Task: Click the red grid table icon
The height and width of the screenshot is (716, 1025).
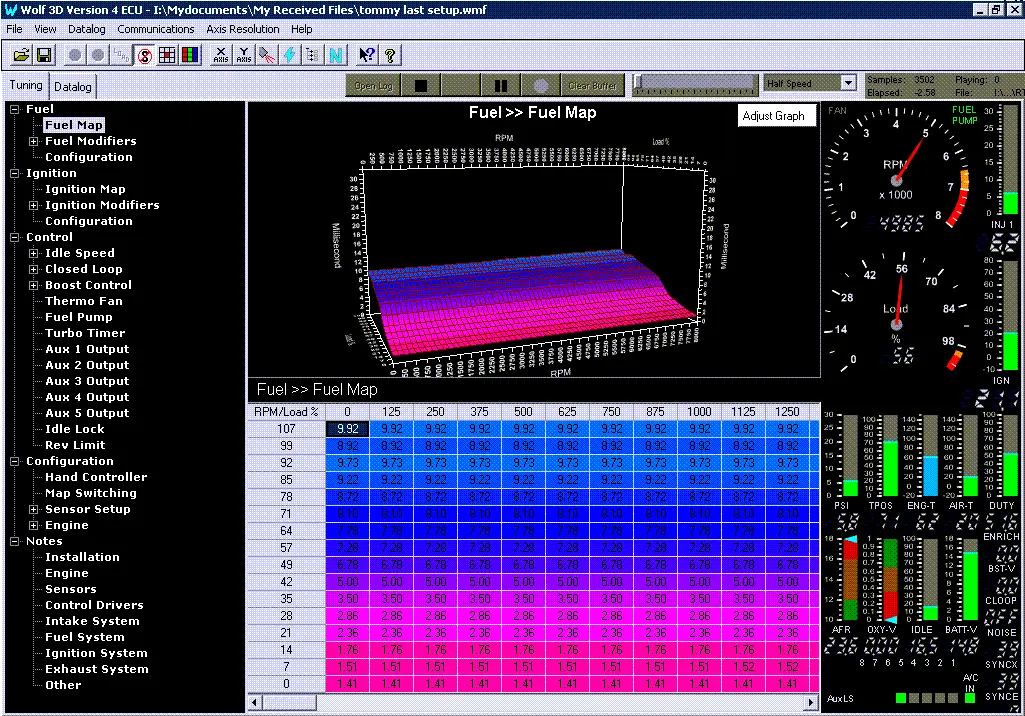Action: (166, 55)
